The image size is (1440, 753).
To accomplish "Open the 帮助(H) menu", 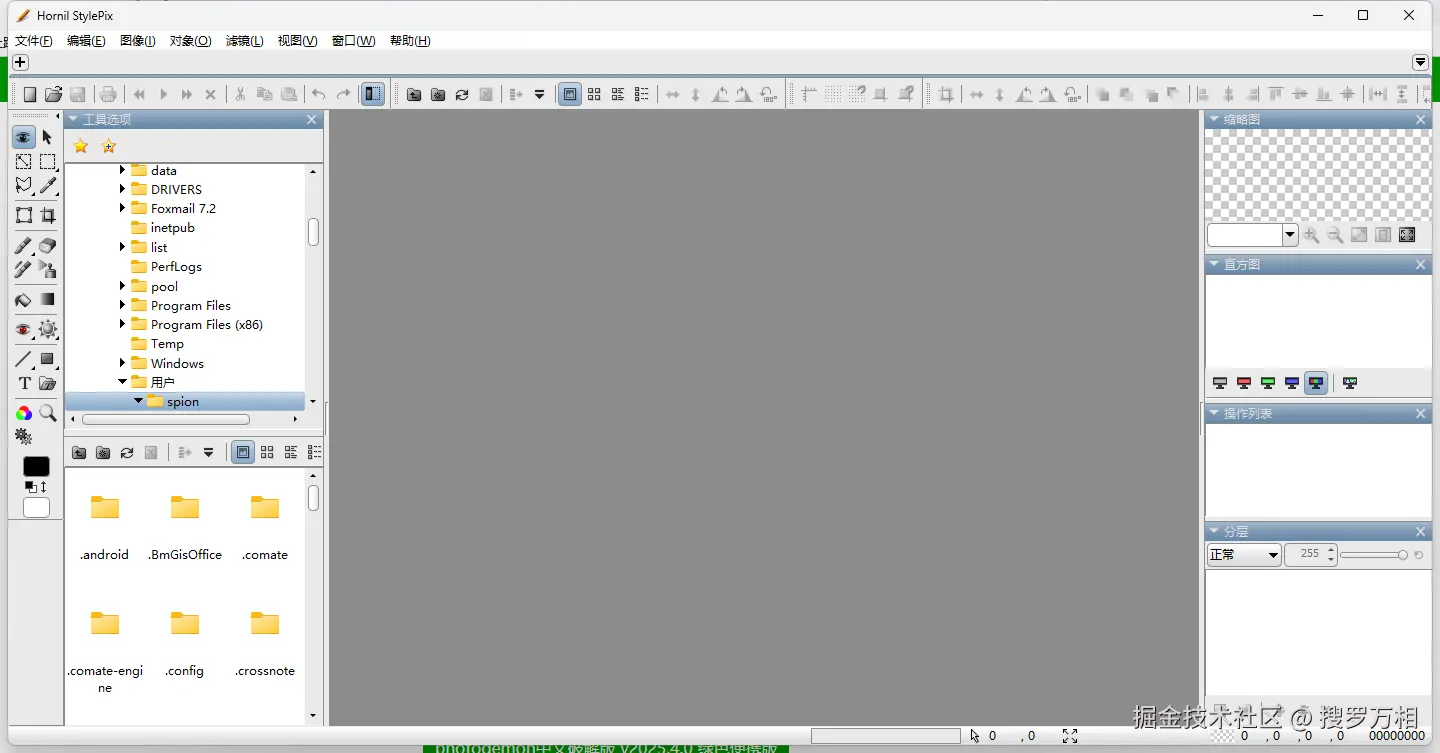I will [410, 41].
